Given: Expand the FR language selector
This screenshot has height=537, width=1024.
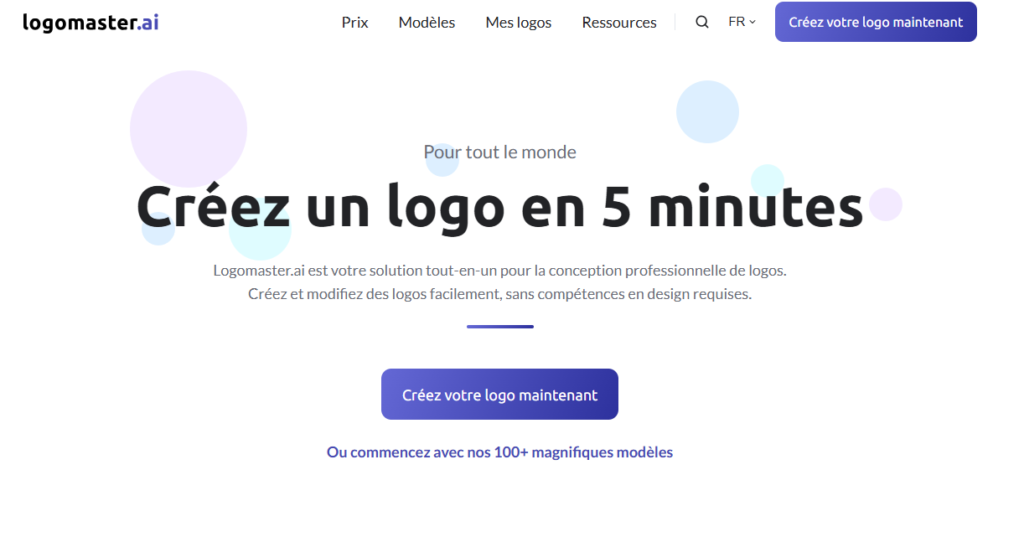Looking at the screenshot, I should pyautogui.click(x=742, y=22).
